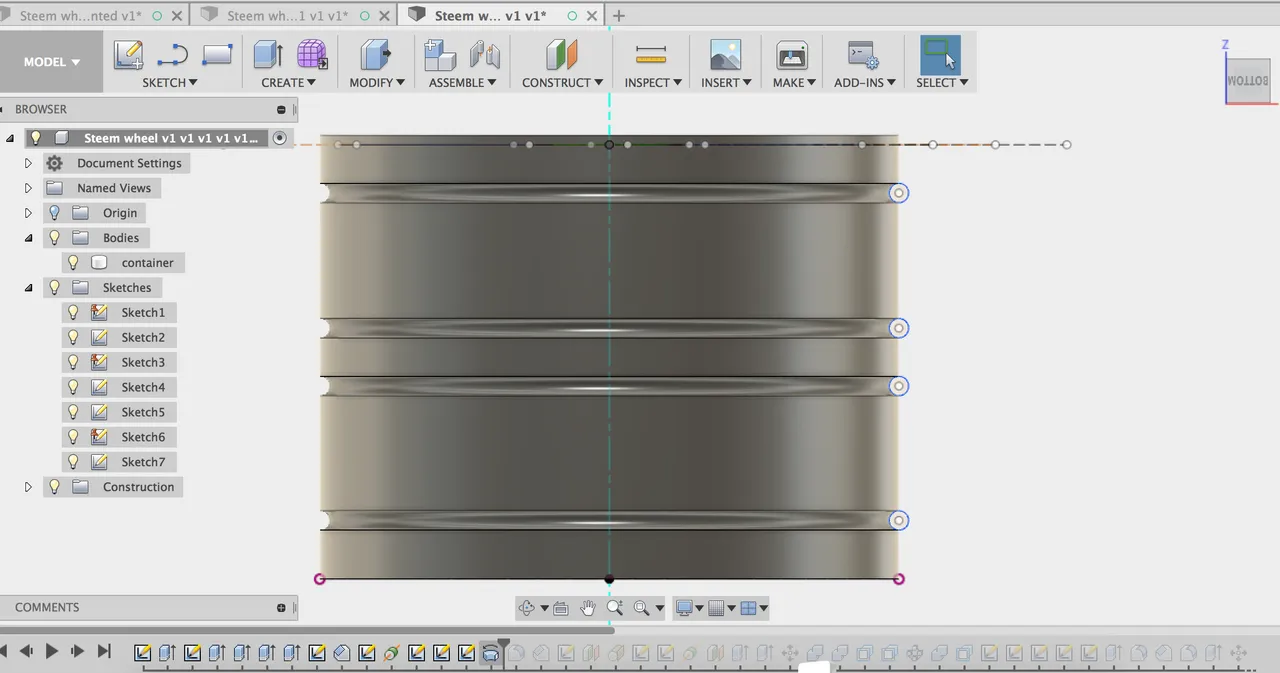
Task: Step forward one feature in timeline
Action: pyautogui.click(x=78, y=652)
